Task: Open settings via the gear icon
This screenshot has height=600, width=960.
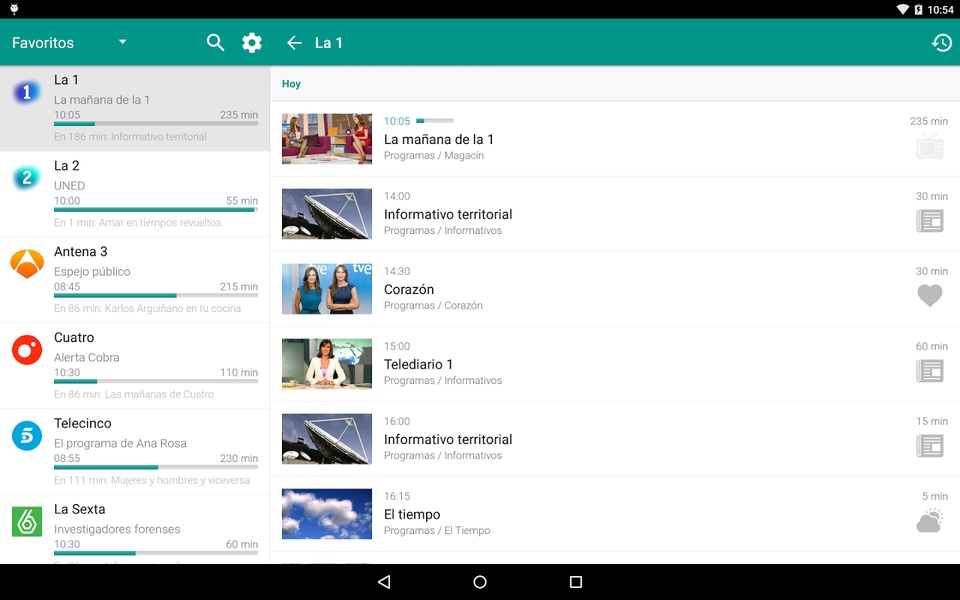Action: pyautogui.click(x=252, y=42)
